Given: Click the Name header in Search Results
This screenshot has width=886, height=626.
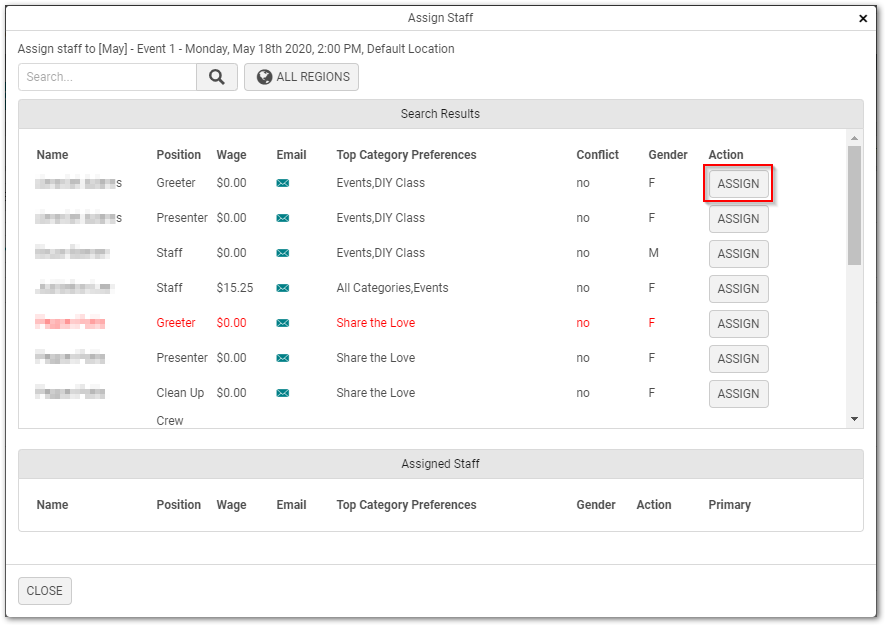Looking at the screenshot, I should pyautogui.click(x=53, y=155).
